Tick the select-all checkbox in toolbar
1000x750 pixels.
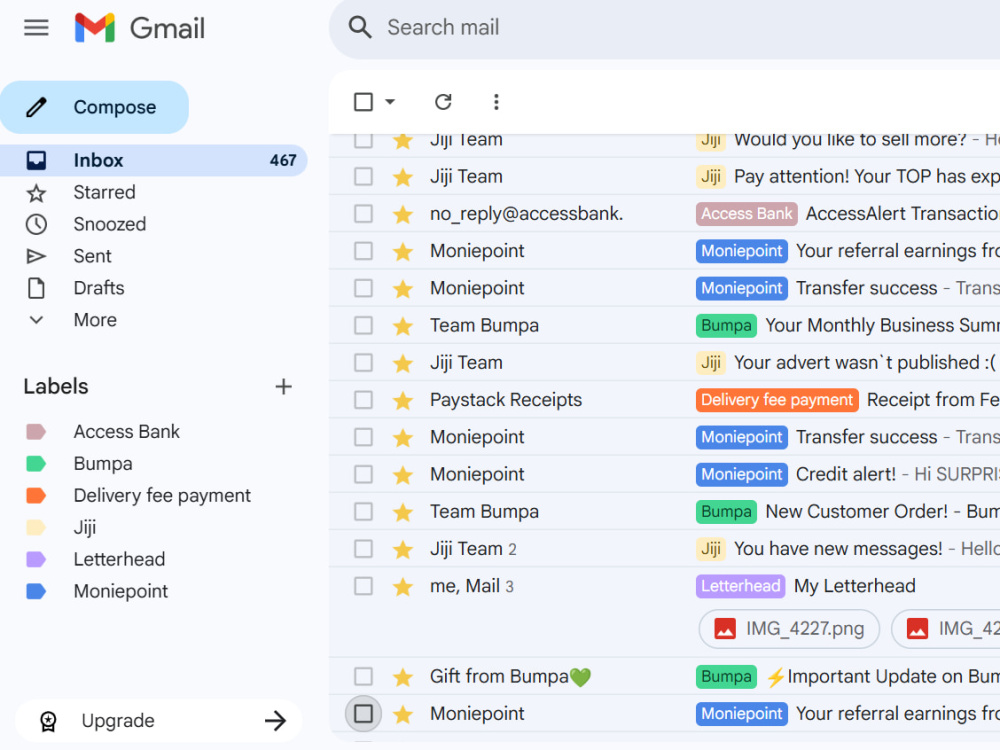tap(364, 102)
